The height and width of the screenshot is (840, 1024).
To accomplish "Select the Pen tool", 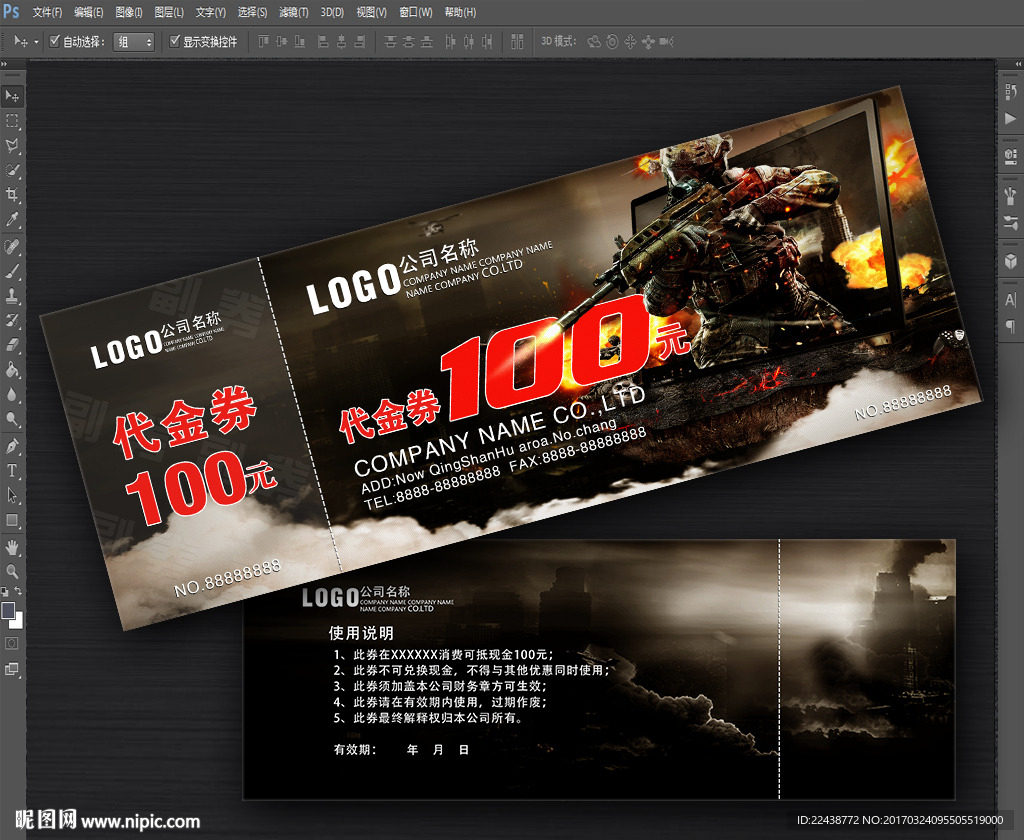I will click(12, 446).
